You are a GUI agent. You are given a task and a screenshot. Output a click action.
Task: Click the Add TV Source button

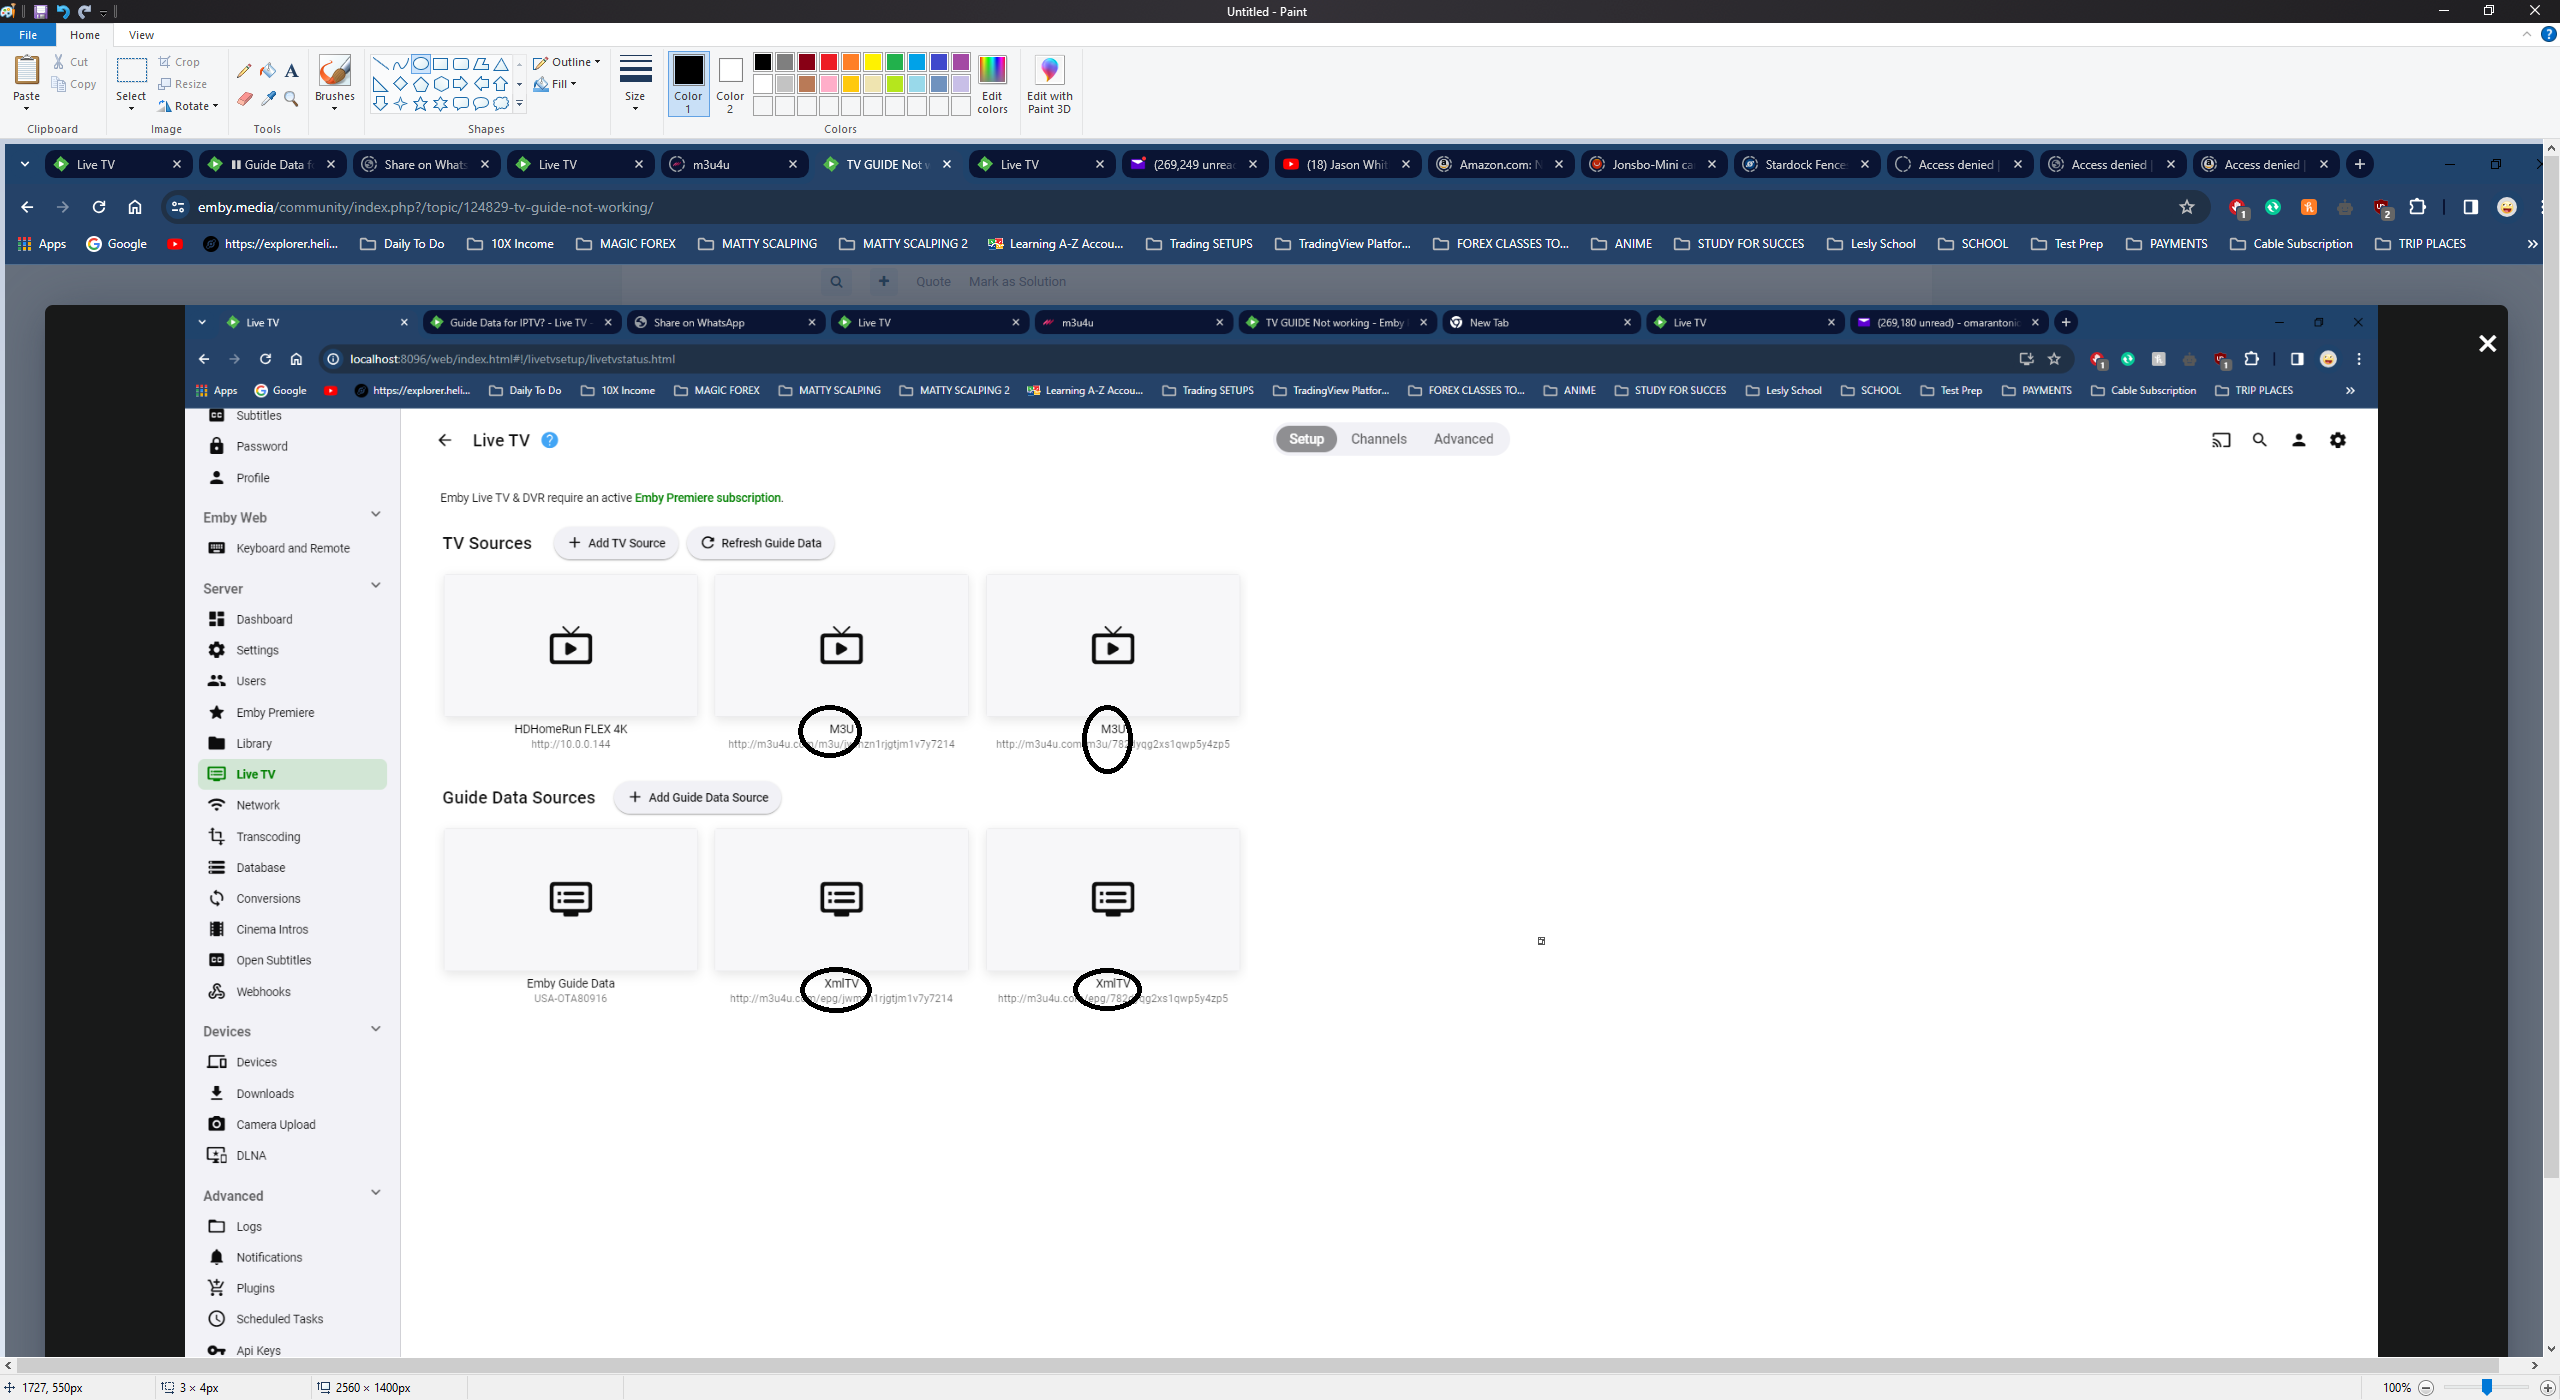(615, 542)
